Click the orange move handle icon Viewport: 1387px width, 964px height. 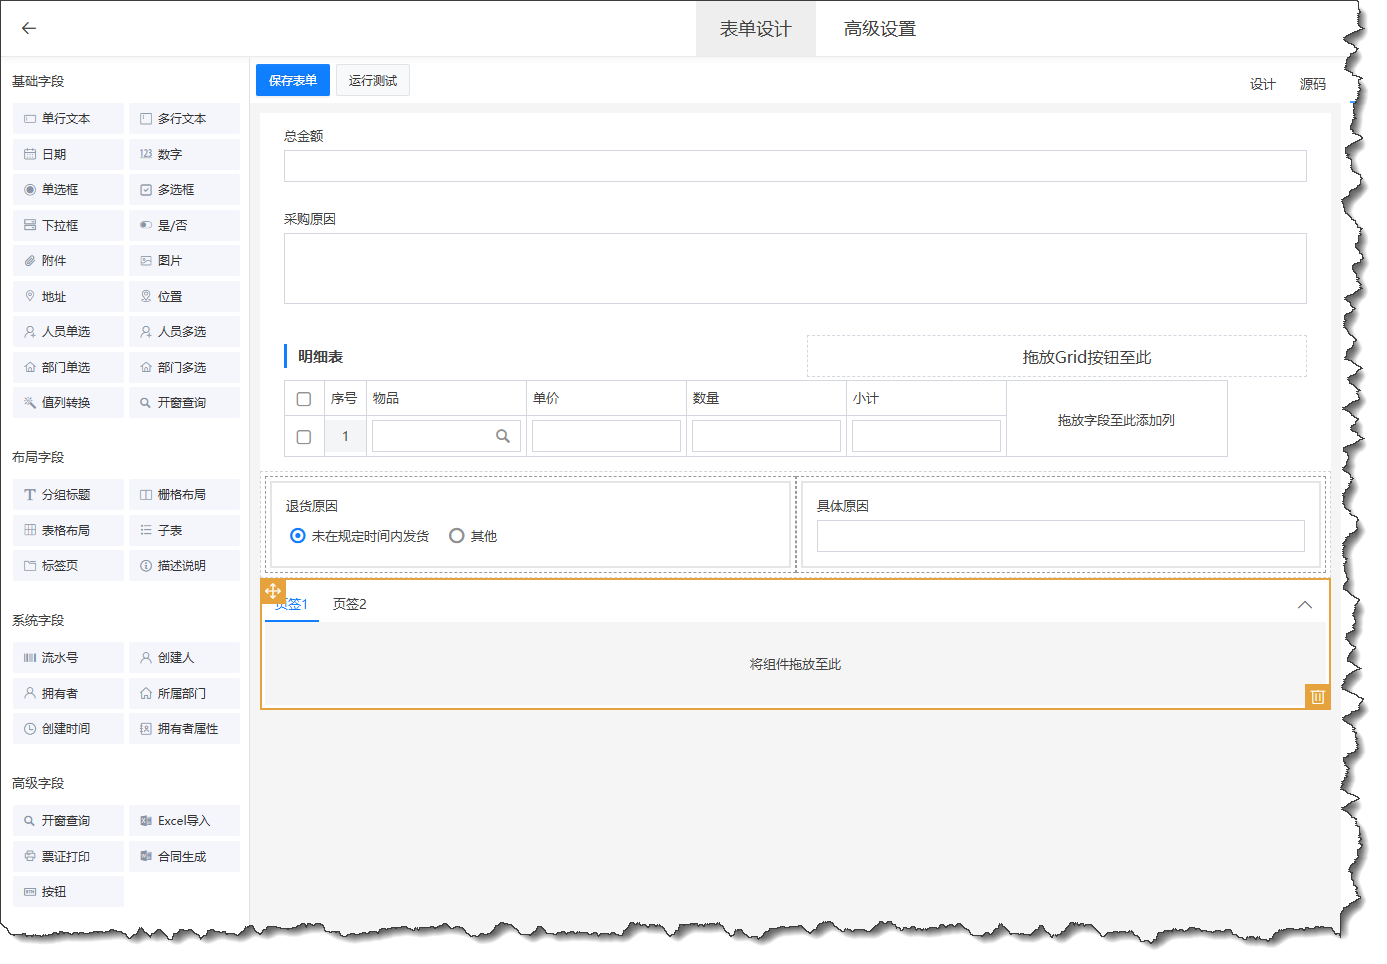coord(273,591)
